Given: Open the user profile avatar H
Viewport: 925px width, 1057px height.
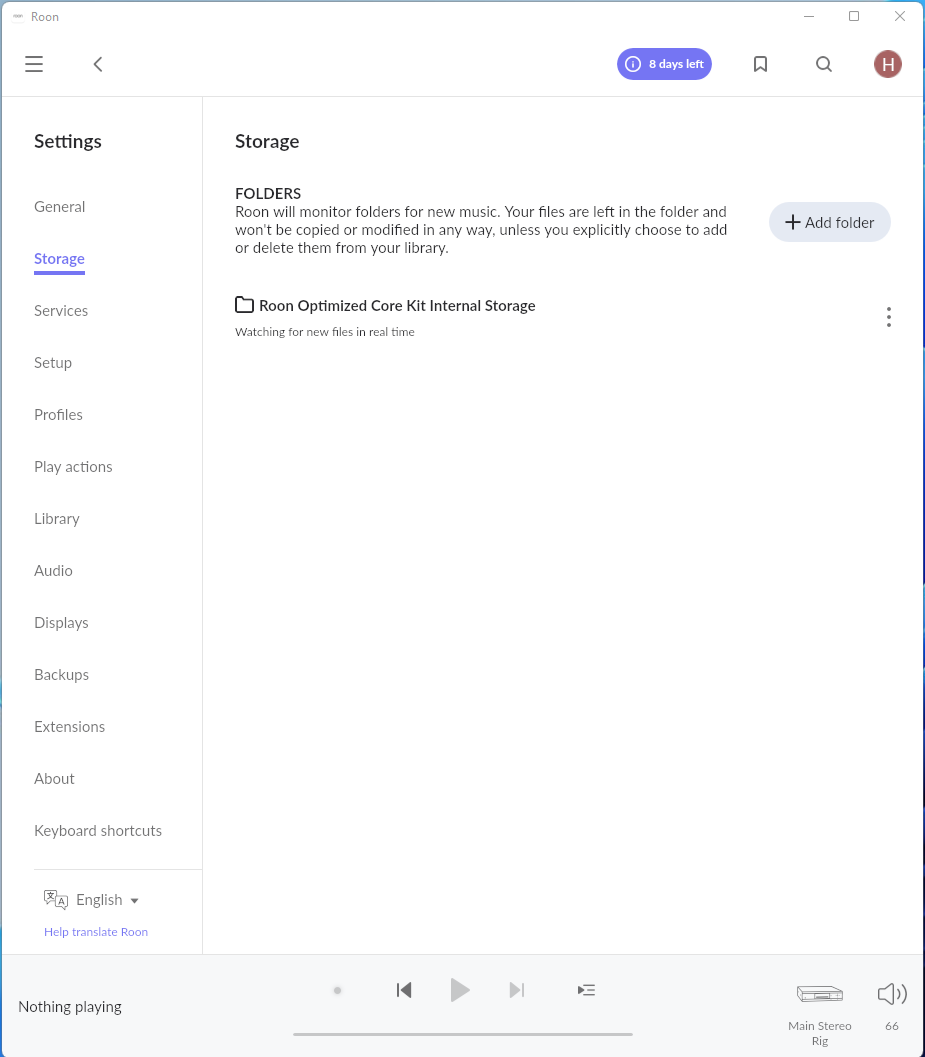Looking at the screenshot, I should coord(887,64).
